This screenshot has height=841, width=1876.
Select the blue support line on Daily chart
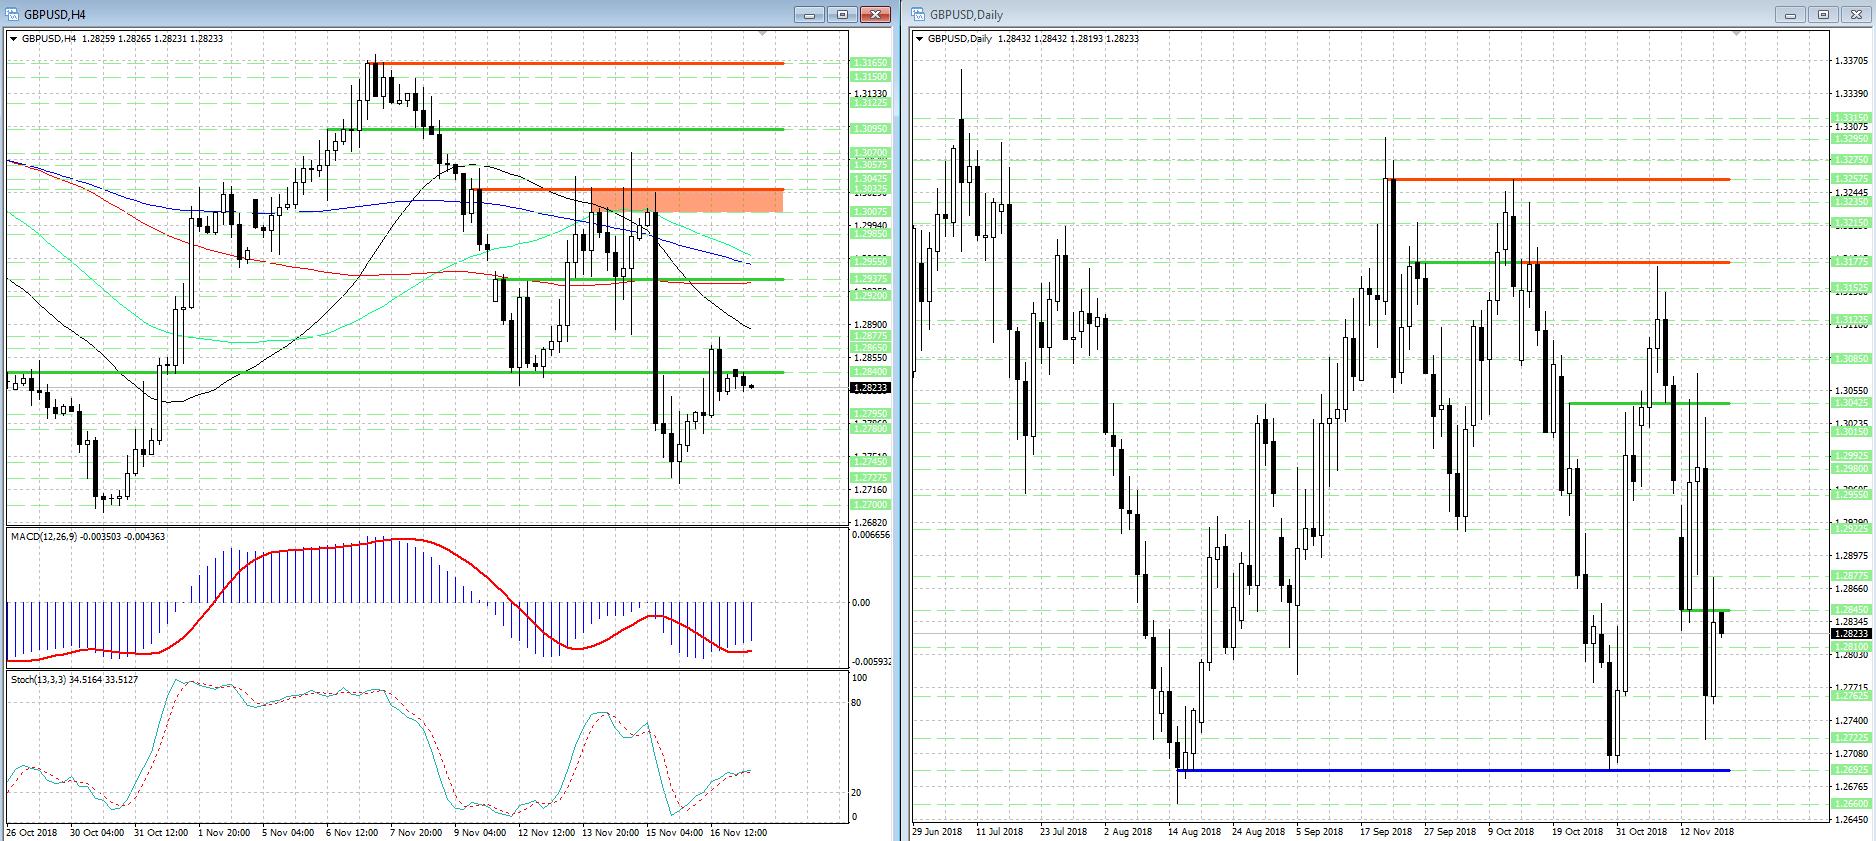coord(1454,770)
